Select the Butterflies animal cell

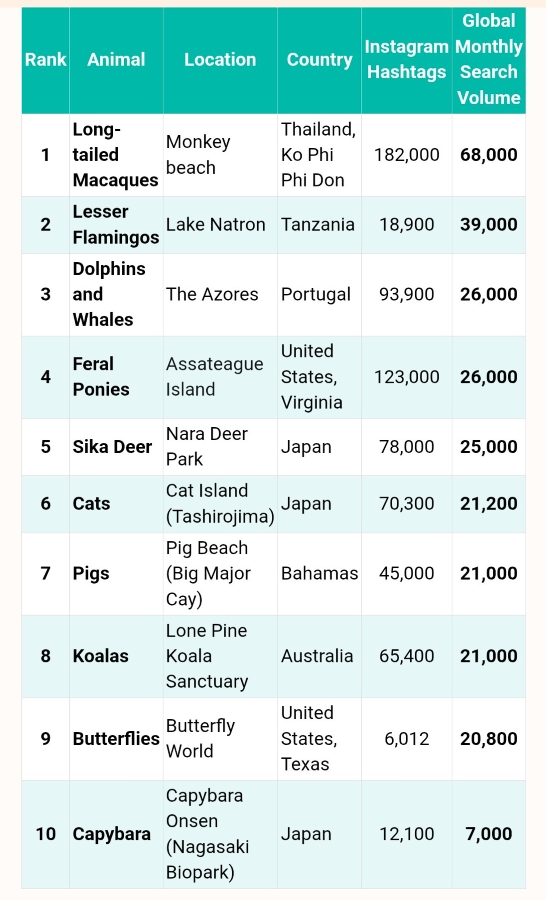116,739
